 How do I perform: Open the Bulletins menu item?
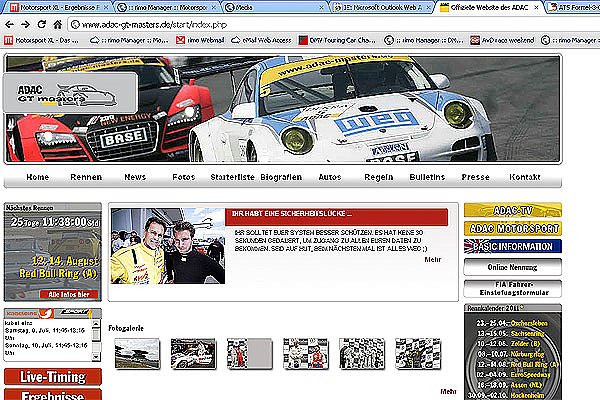coord(427,177)
